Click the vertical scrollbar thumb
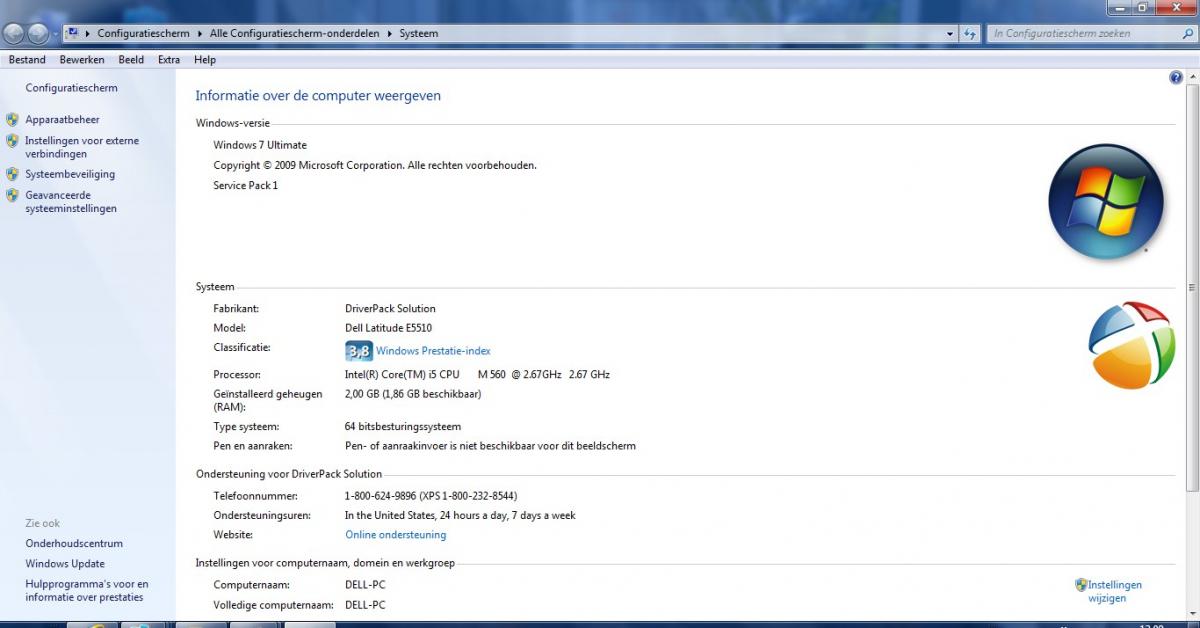1200x628 pixels. (x=1192, y=288)
